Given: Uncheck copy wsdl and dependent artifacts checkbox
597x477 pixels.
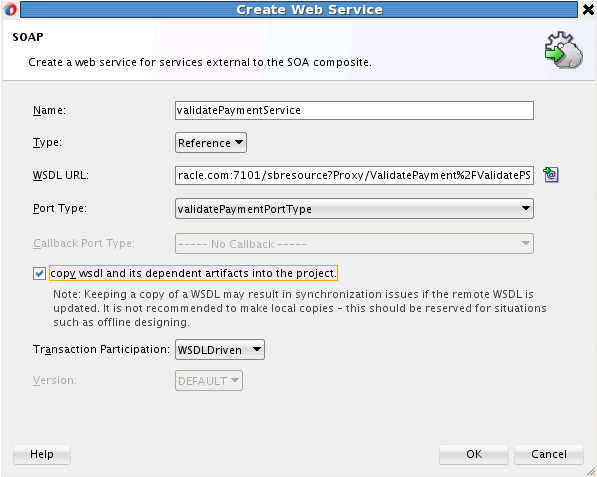Looking at the screenshot, I should pos(39,273).
